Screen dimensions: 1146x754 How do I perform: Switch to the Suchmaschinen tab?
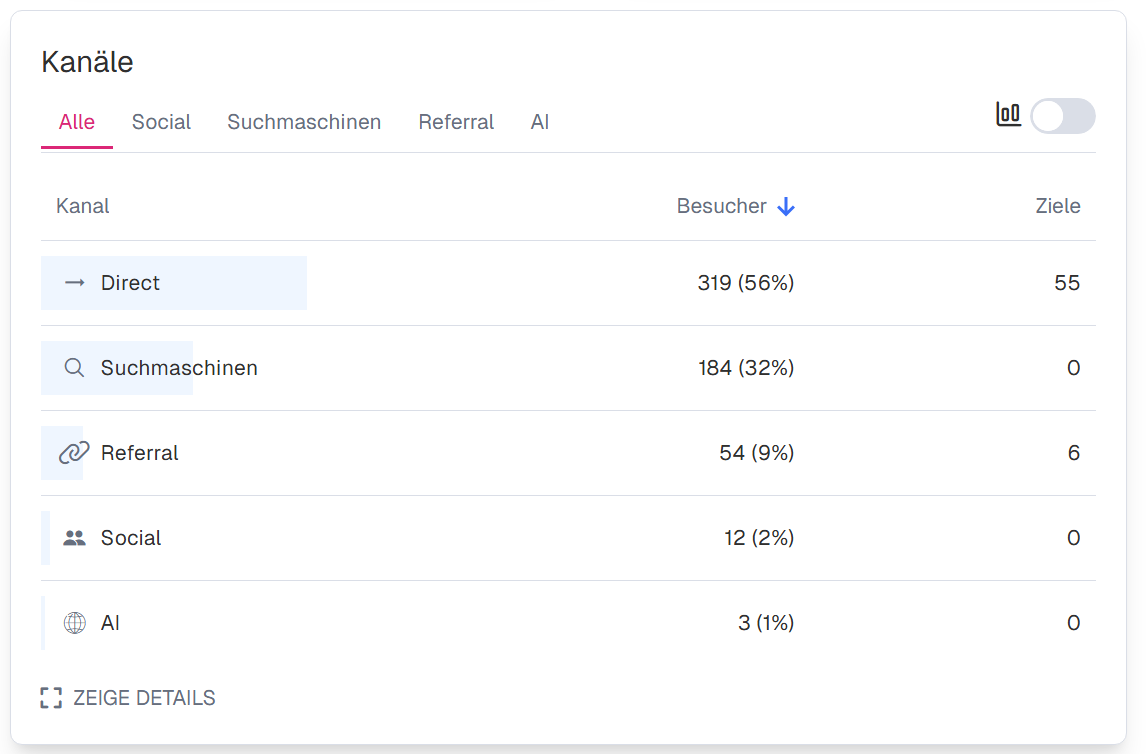304,122
